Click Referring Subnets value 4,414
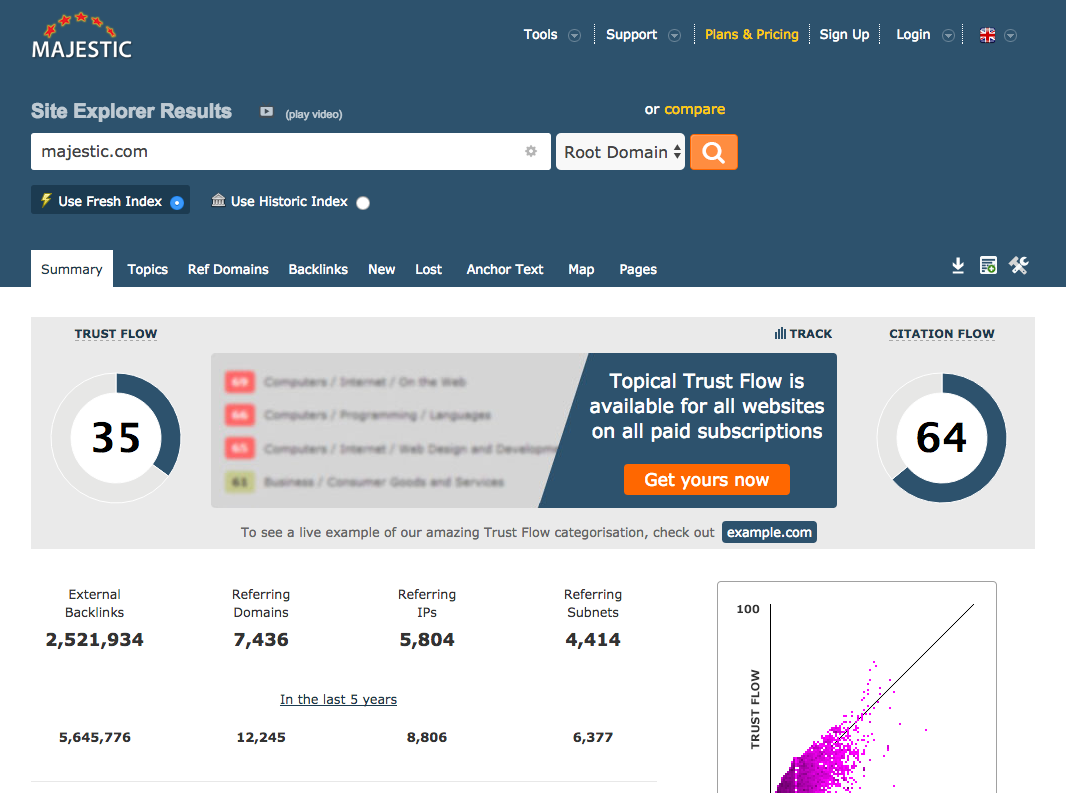 (593, 639)
